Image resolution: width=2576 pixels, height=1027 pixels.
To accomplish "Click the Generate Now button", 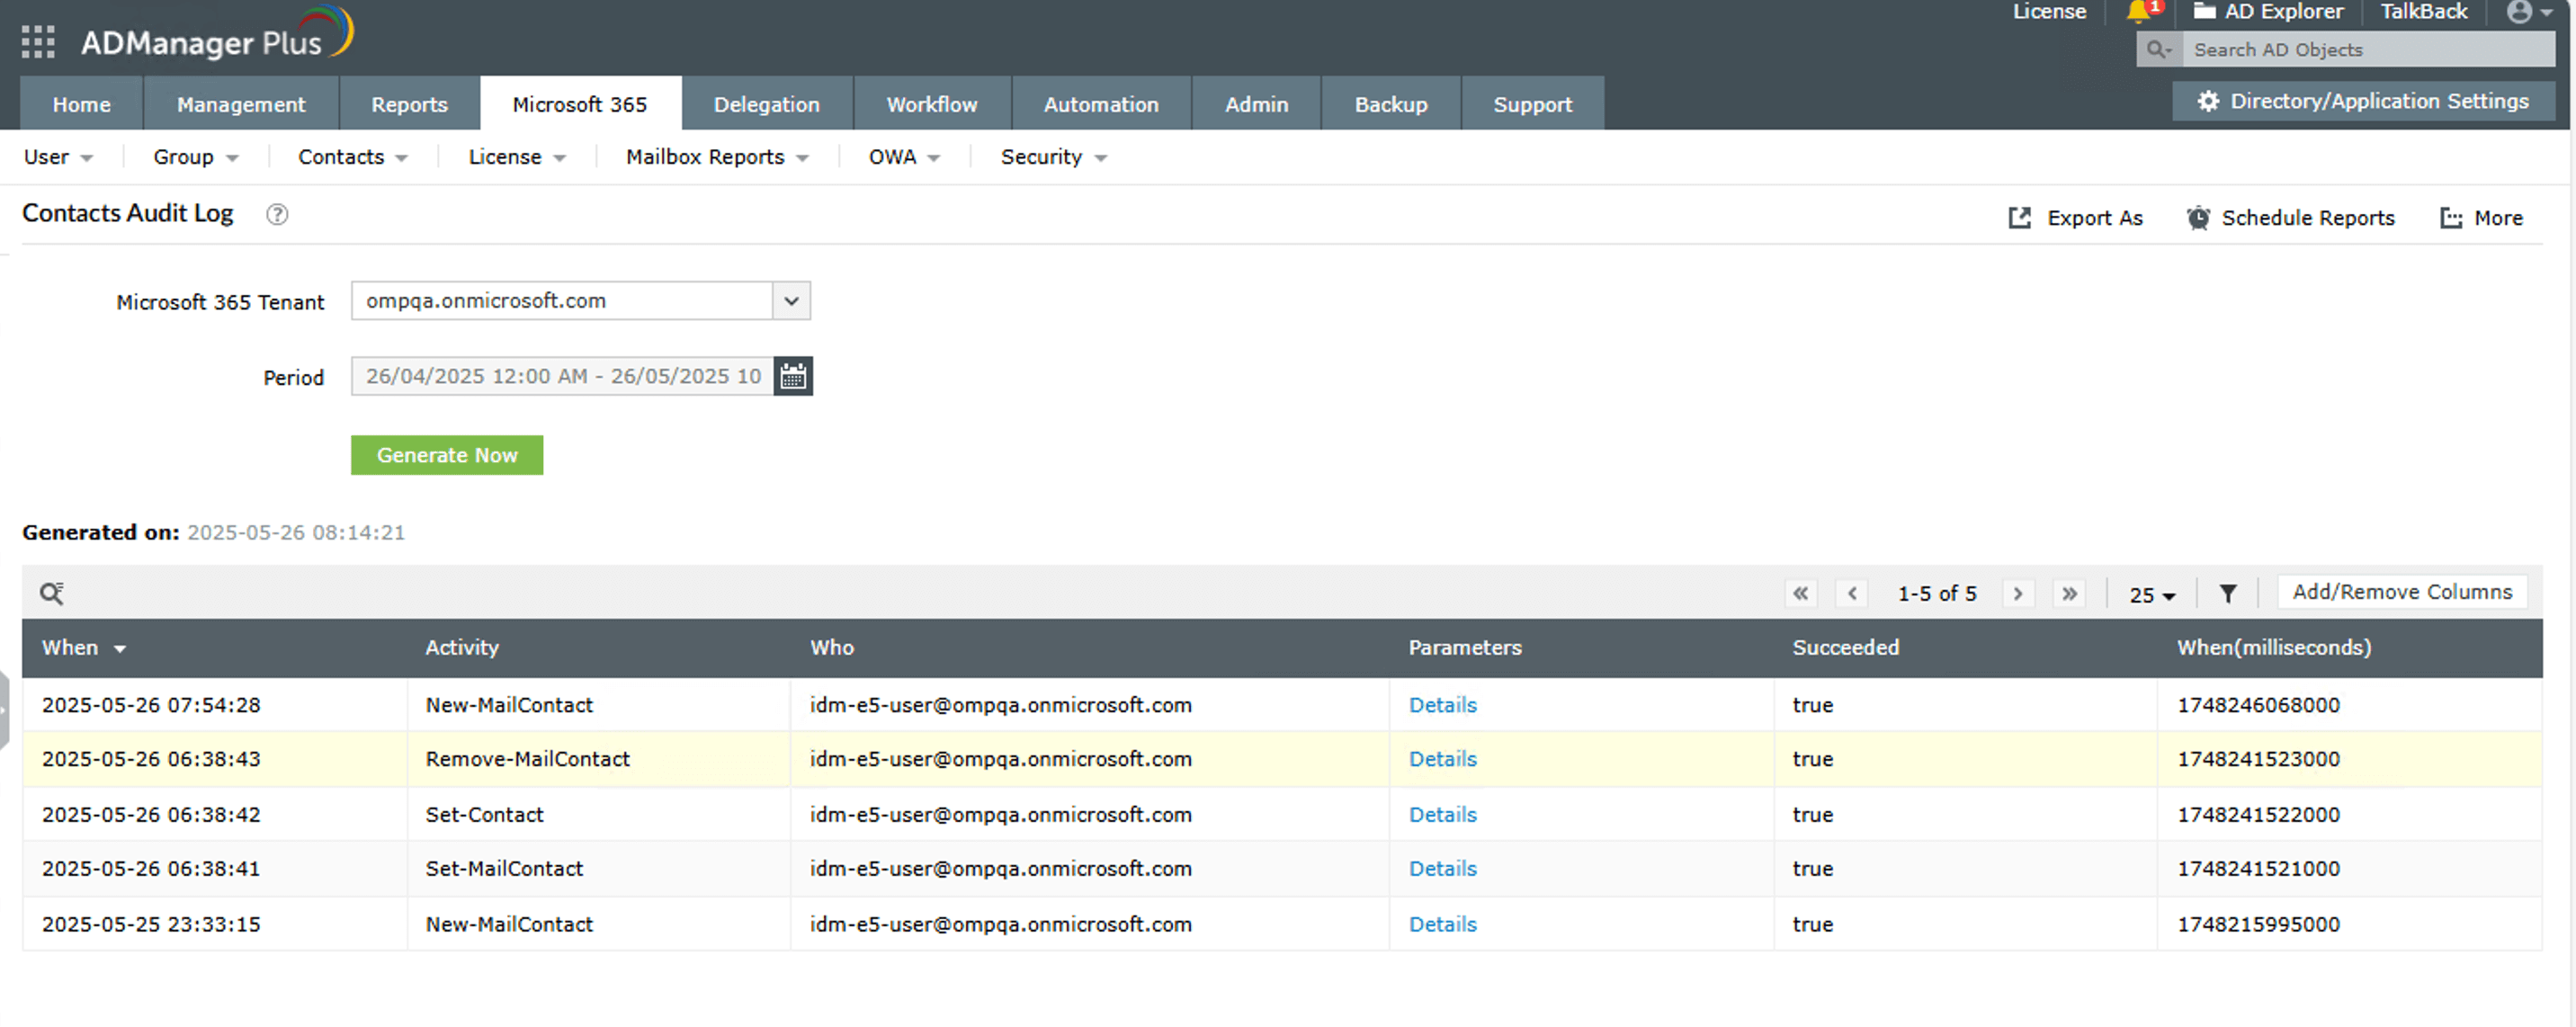I will pos(446,455).
